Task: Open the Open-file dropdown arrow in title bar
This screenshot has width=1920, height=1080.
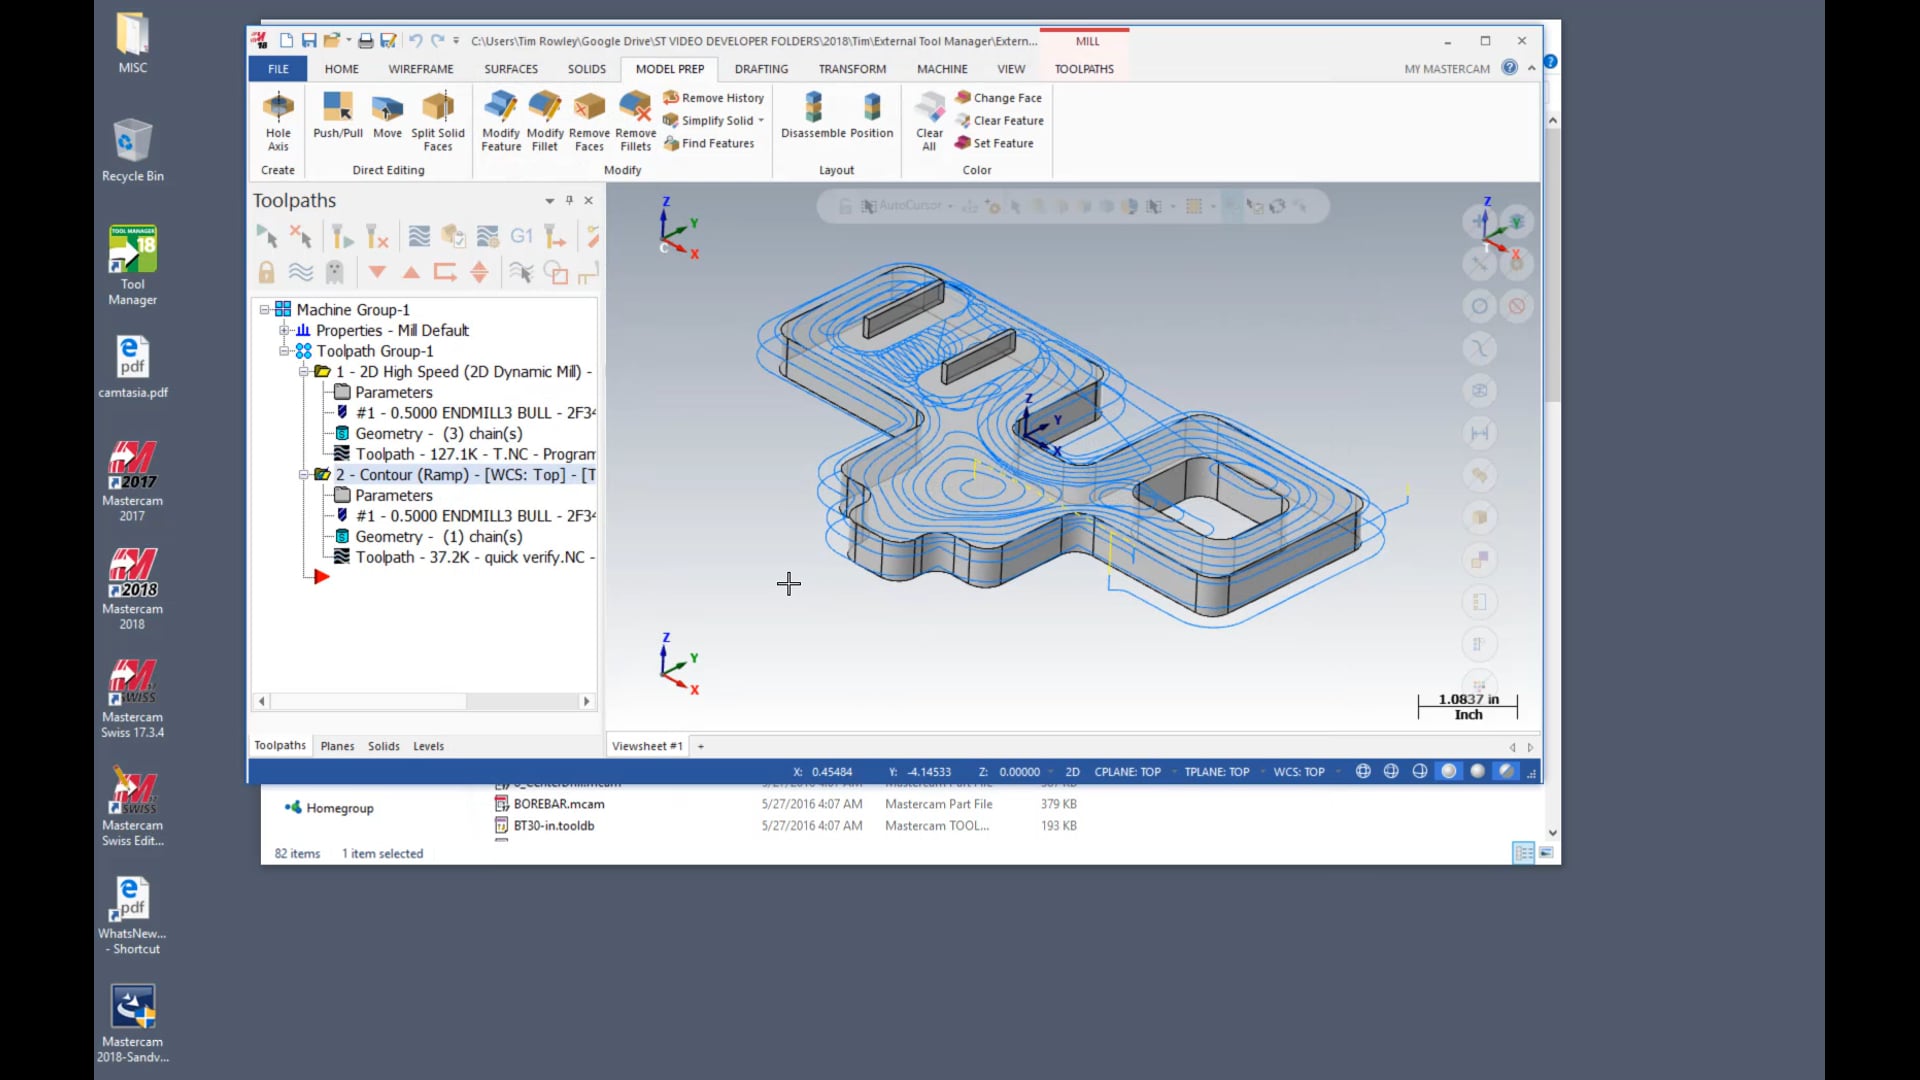Action: point(348,41)
